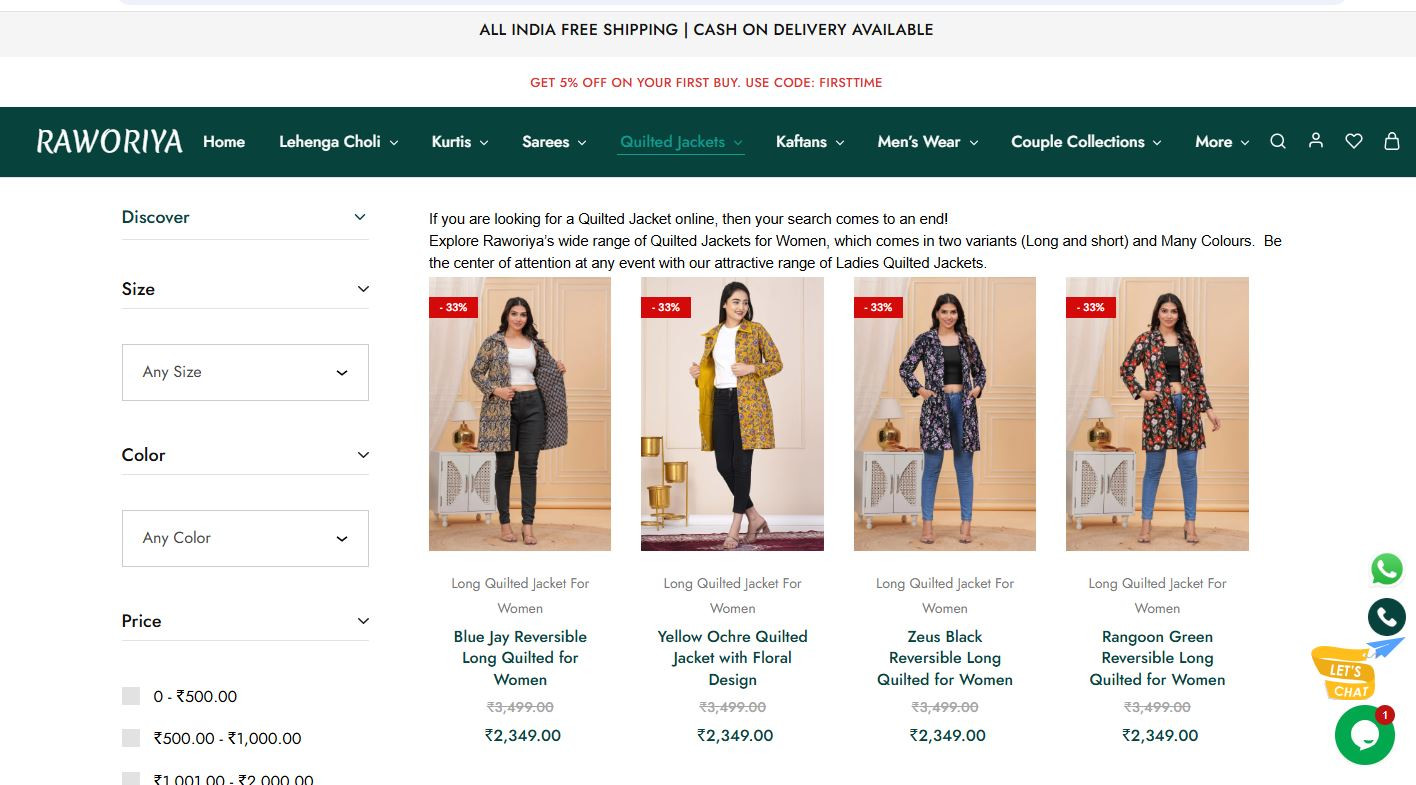Open the Lehenga Choli menu
The image size is (1416, 785).
pyautogui.click(x=338, y=142)
